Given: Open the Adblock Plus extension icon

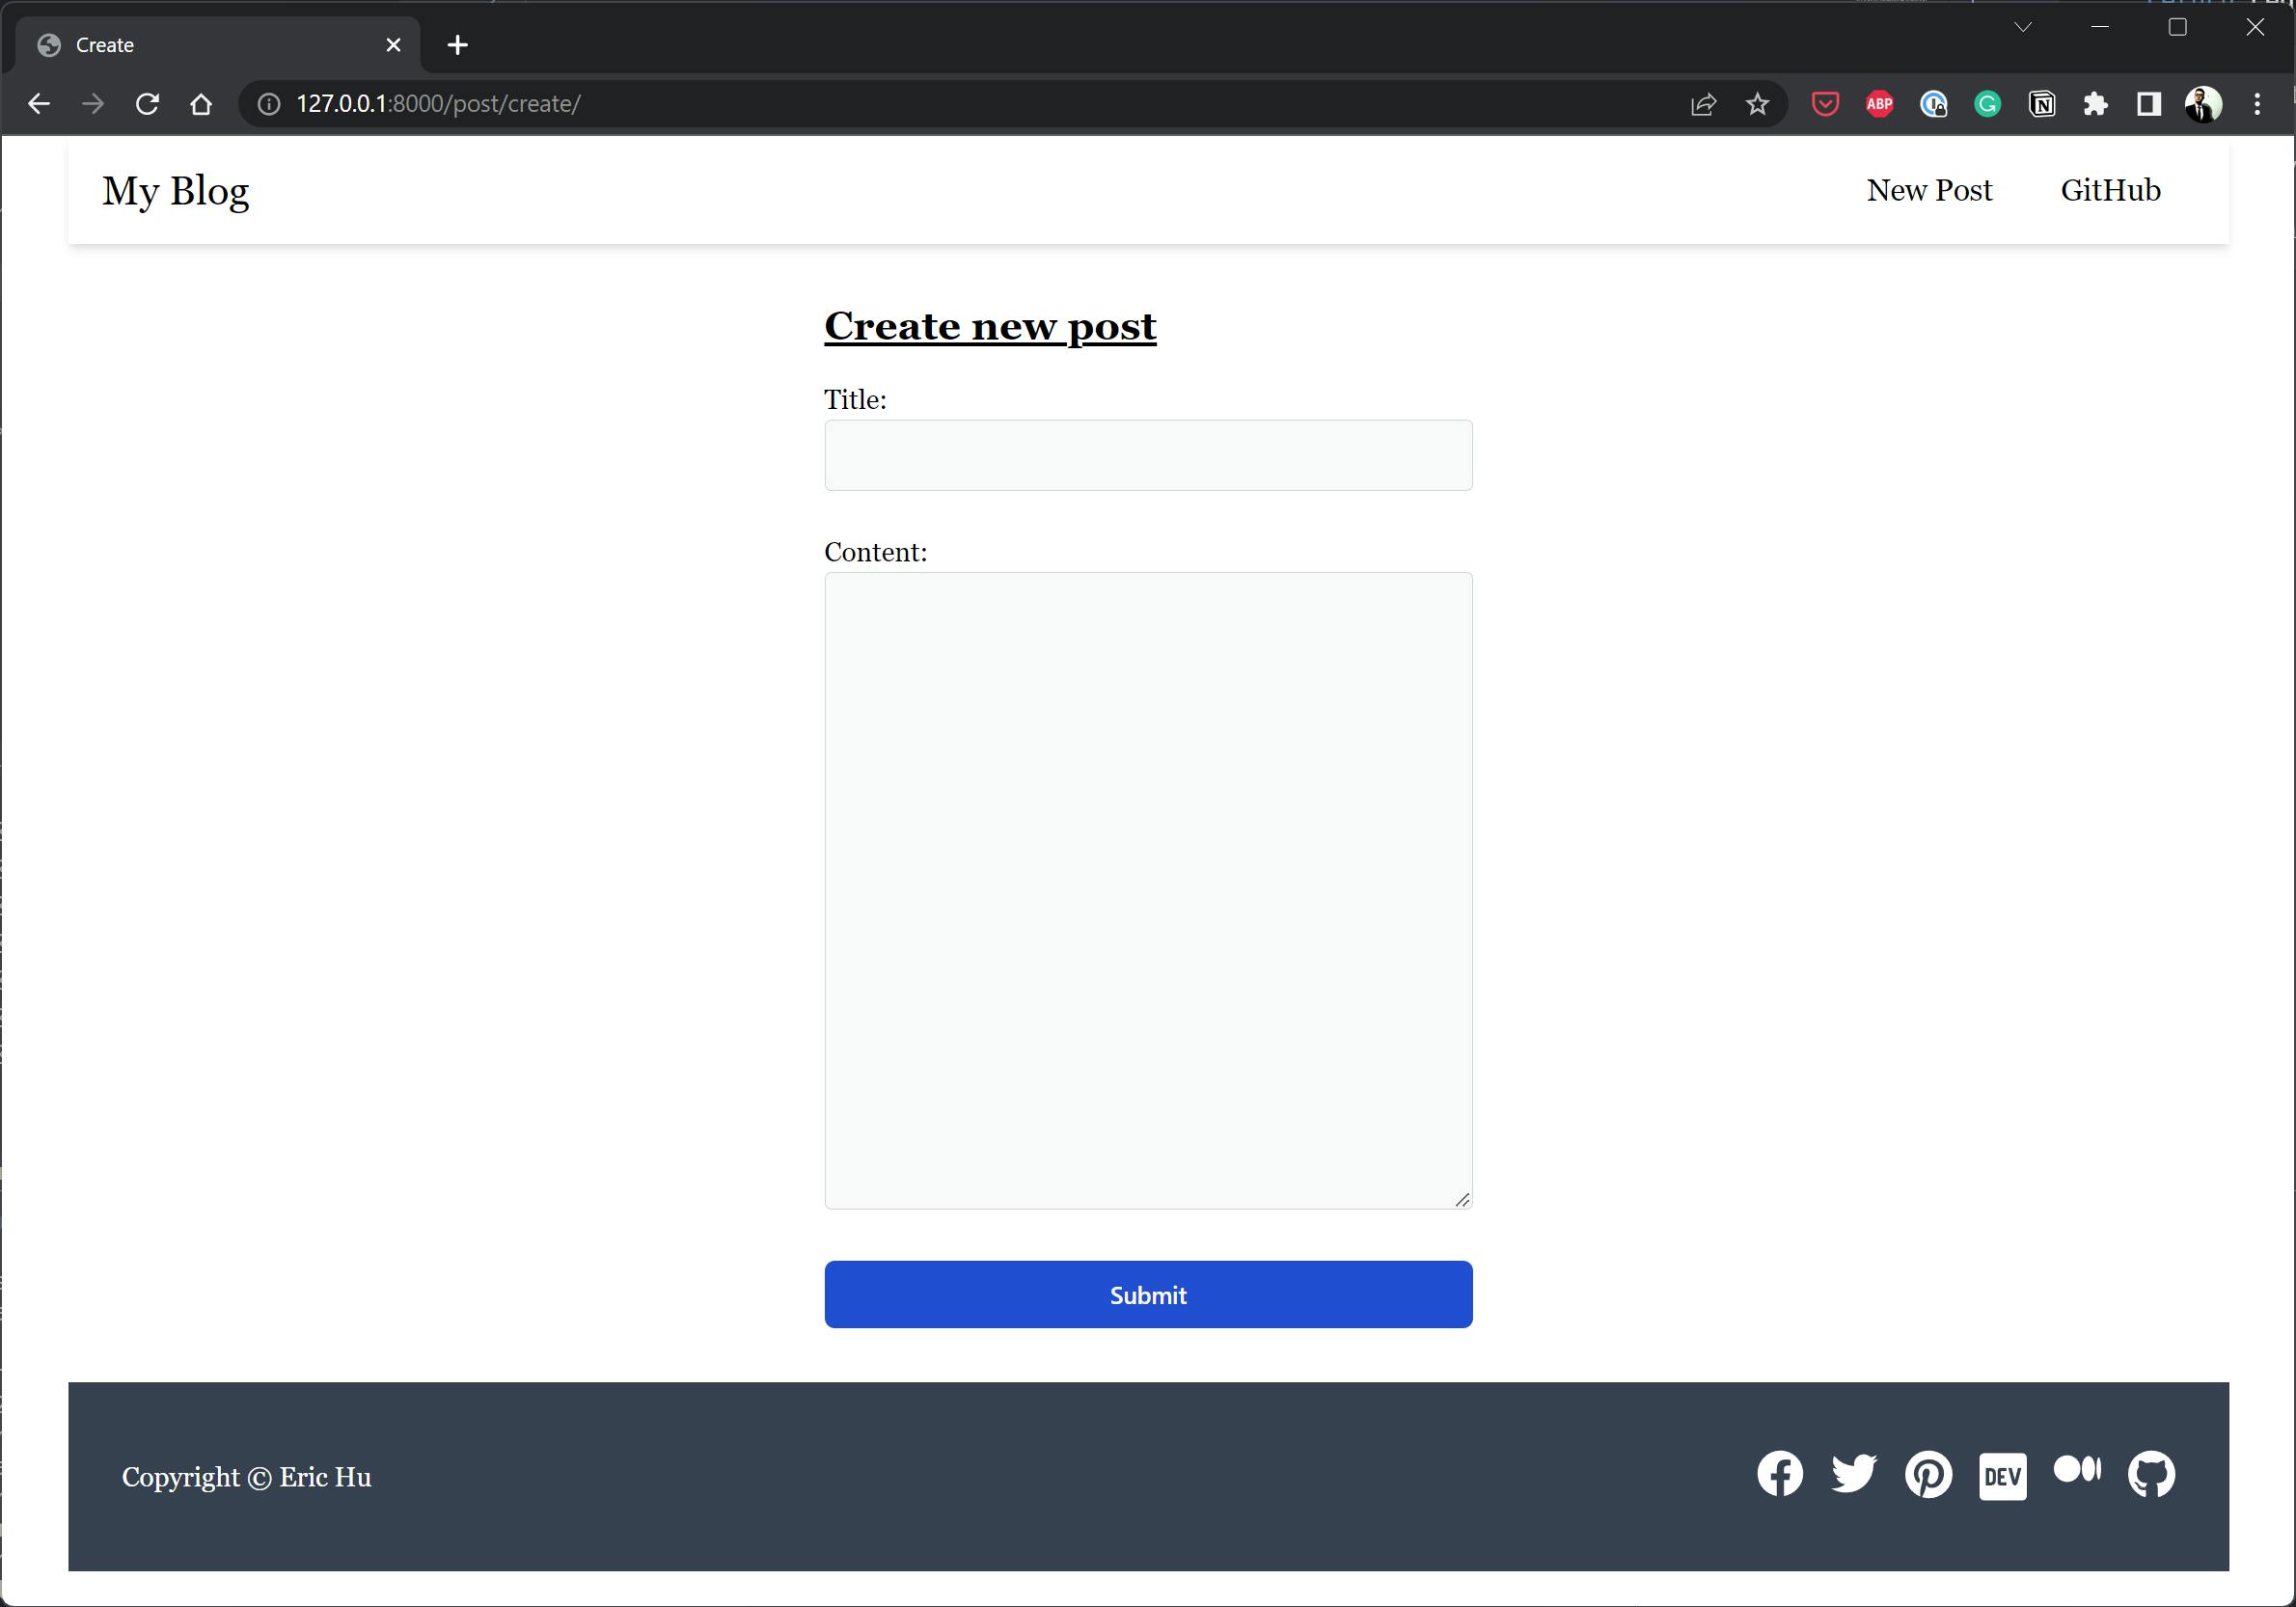Looking at the screenshot, I should [x=1879, y=104].
